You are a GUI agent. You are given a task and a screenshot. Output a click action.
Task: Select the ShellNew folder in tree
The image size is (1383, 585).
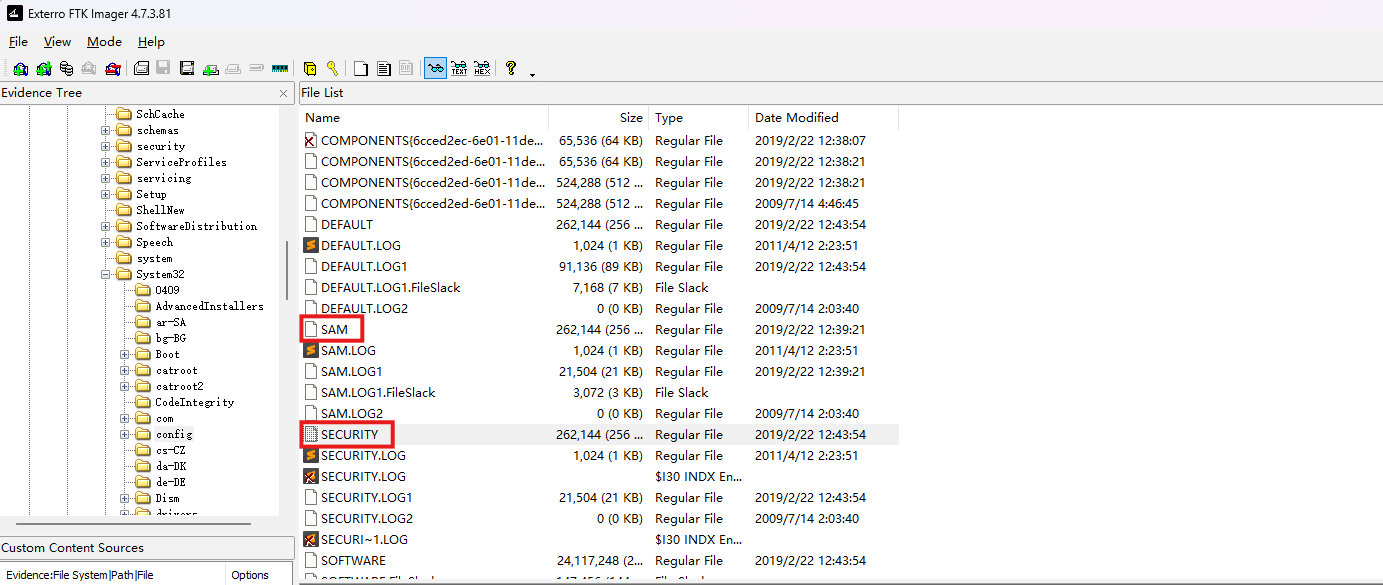point(160,210)
